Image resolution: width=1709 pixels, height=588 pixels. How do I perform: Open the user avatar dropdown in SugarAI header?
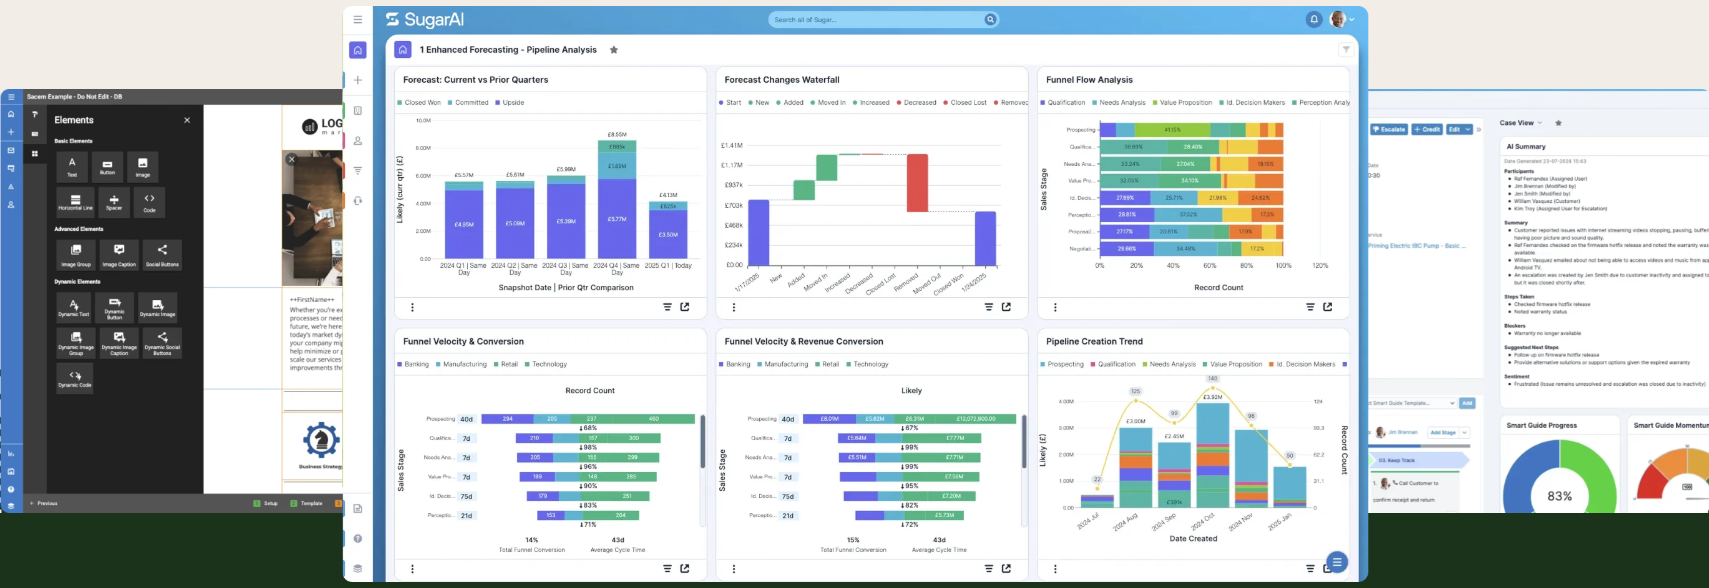pyautogui.click(x=1343, y=19)
